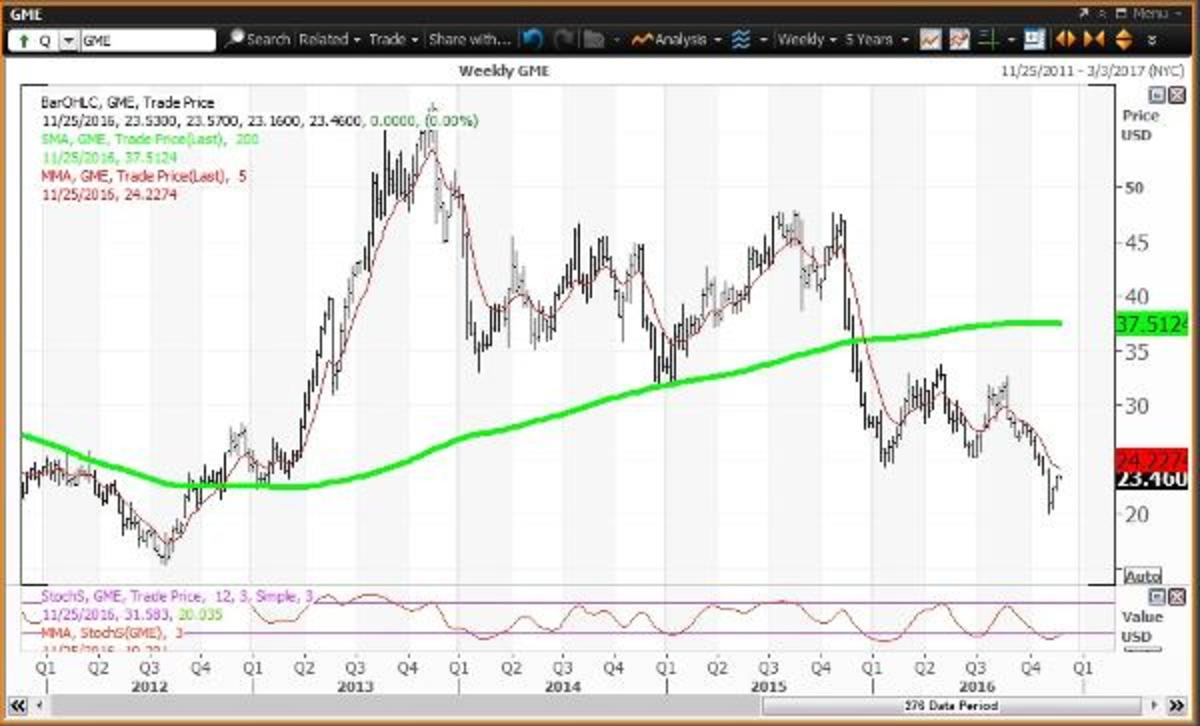Click the pop-out arrow icon in title bar
Screen dimensions: 1200x726
[x=1084, y=13]
